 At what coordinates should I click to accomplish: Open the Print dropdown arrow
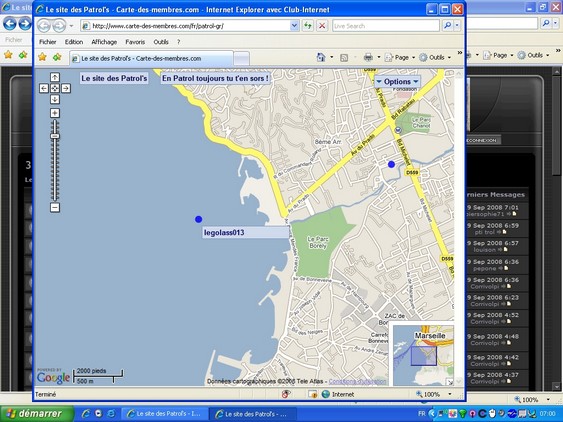pyautogui.click(x=378, y=57)
